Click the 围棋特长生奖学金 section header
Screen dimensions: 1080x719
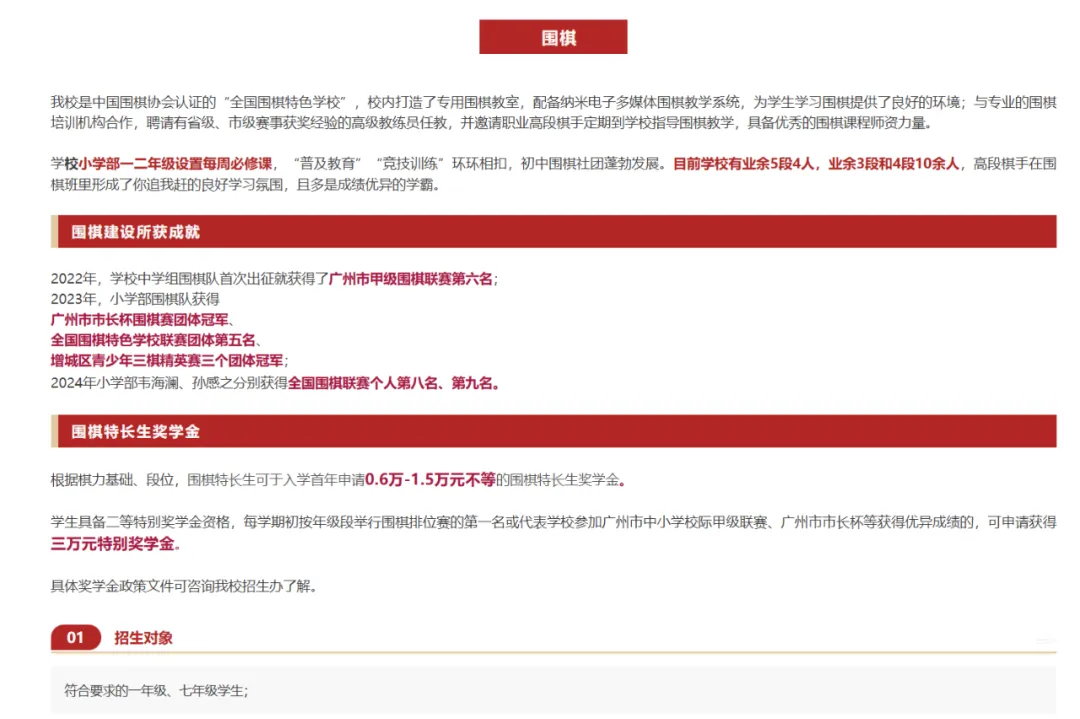click(x=553, y=431)
